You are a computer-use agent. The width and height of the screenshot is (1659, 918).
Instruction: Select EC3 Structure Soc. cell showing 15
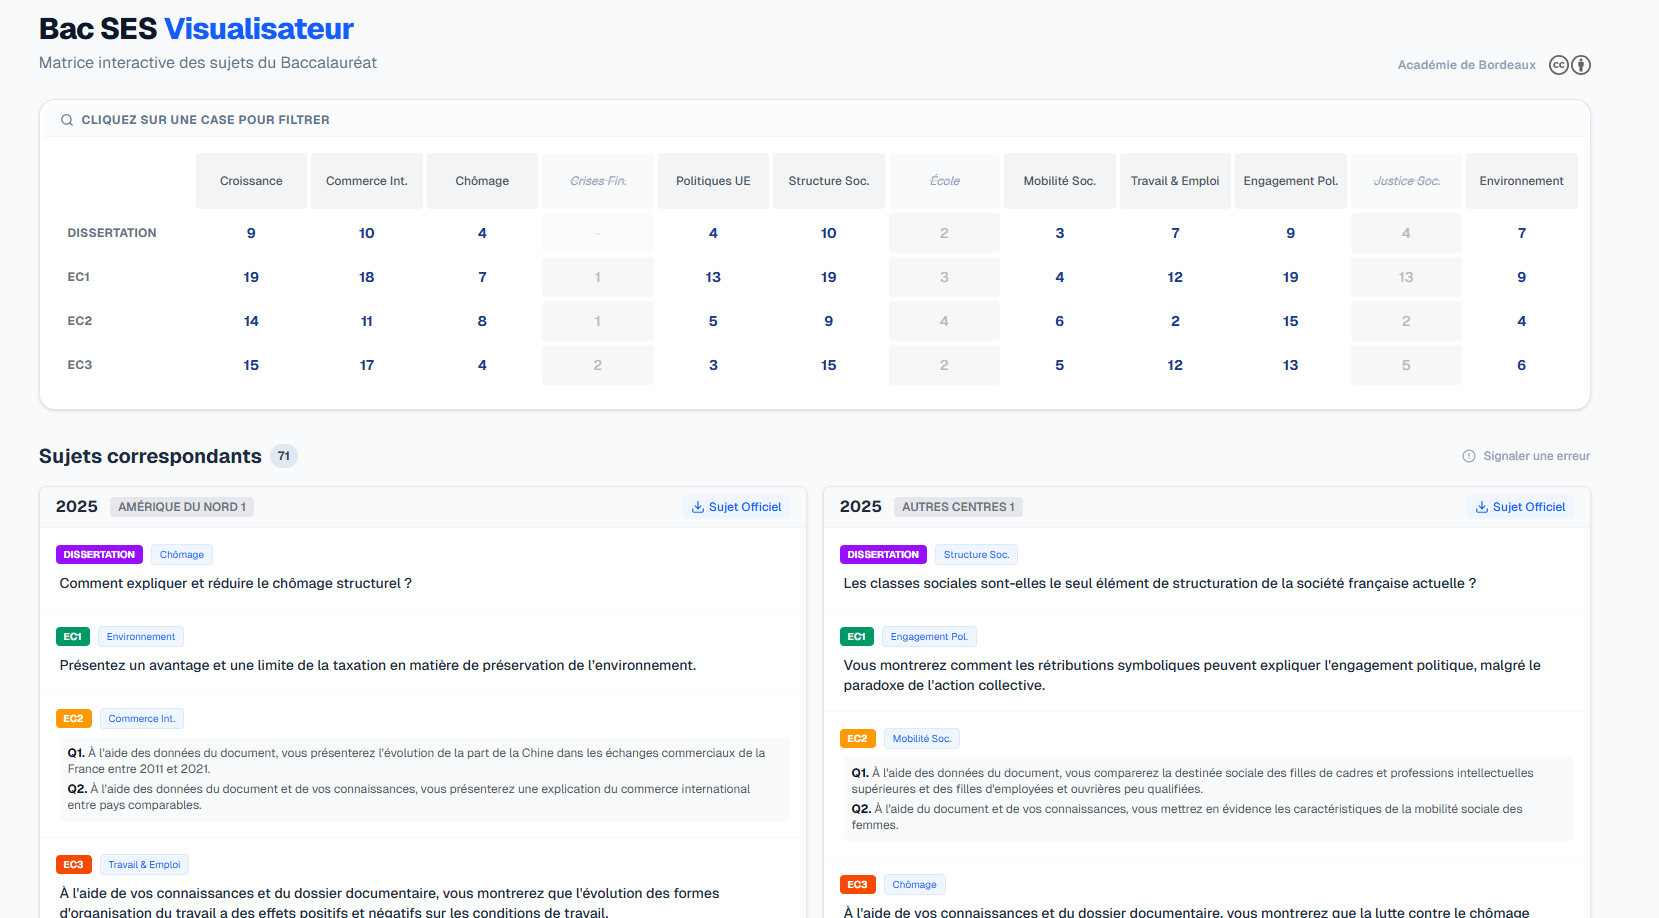pos(828,365)
